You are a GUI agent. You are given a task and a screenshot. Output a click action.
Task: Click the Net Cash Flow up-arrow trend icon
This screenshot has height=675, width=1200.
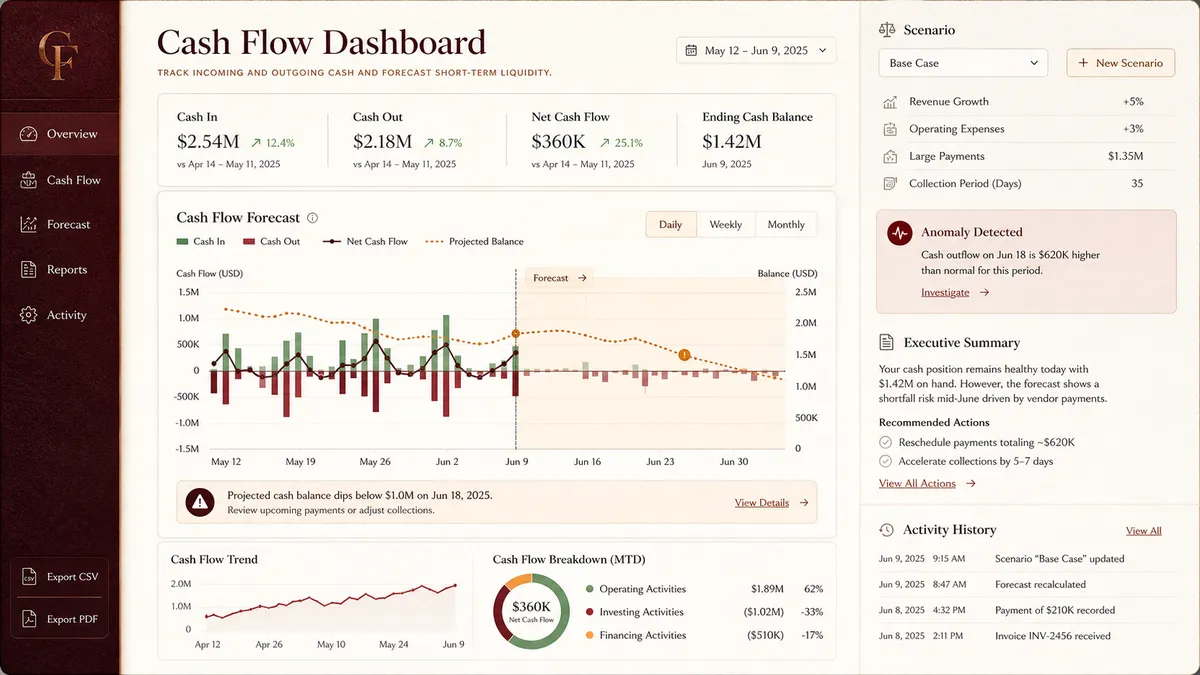pyautogui.click(x=606, y=143)
